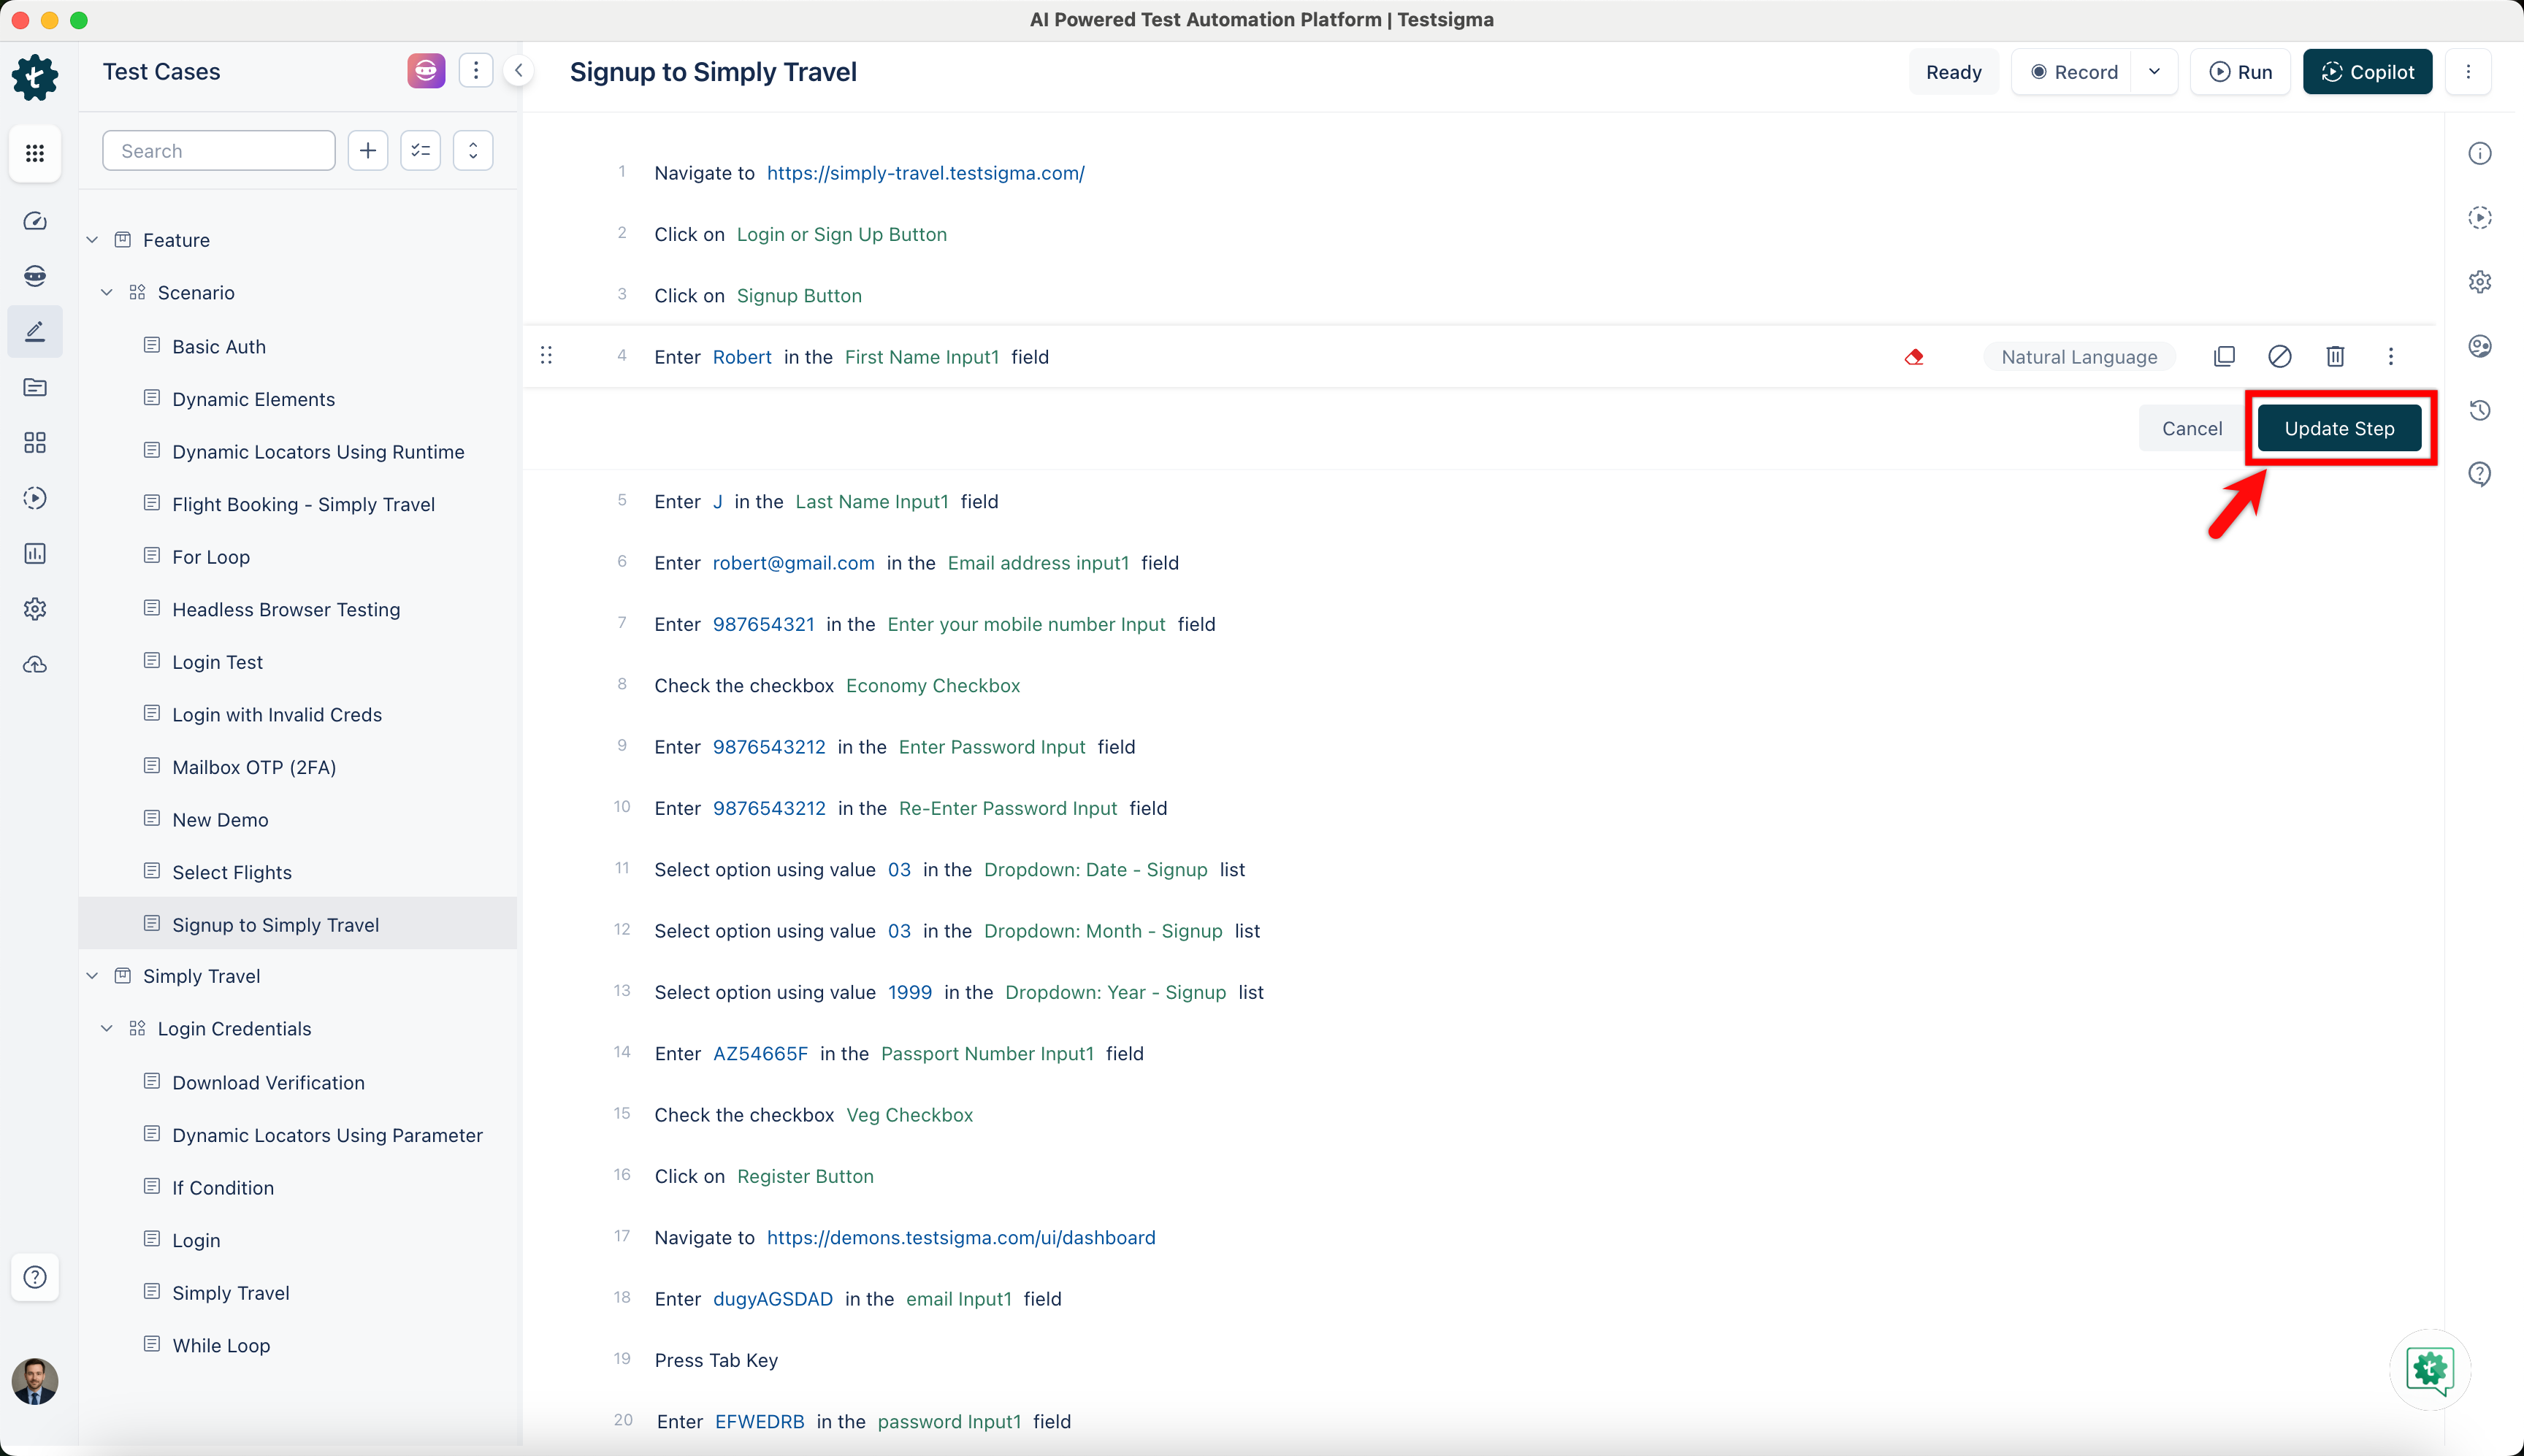This screenshot has height=1456, width=2524.
Task: Open the reports chart sidebar icon
Action: (35, 553)
